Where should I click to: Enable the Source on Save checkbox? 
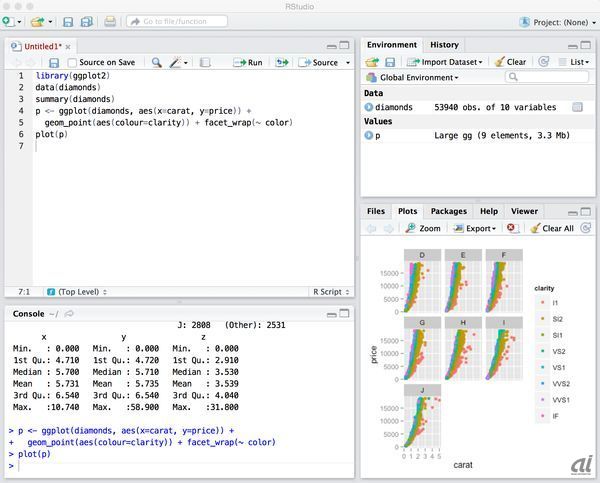pyautogui.click(x=72, y=62)
